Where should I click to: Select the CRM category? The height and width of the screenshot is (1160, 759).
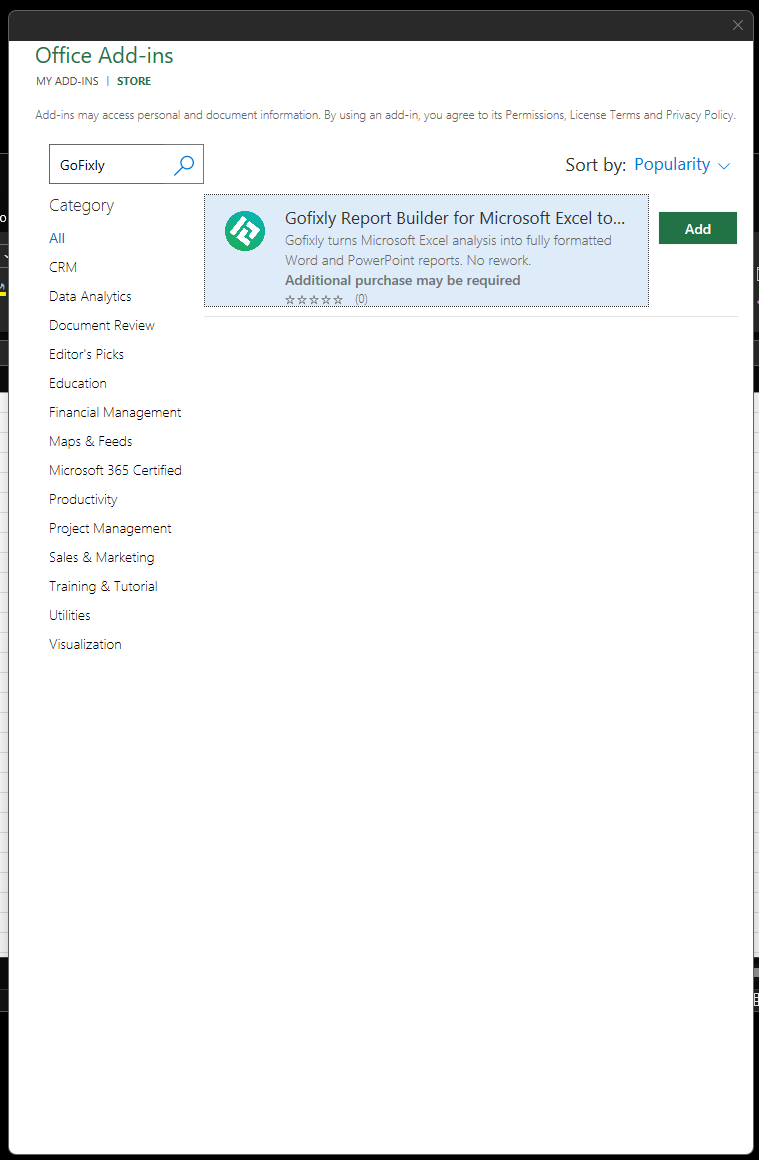[63, 267]
